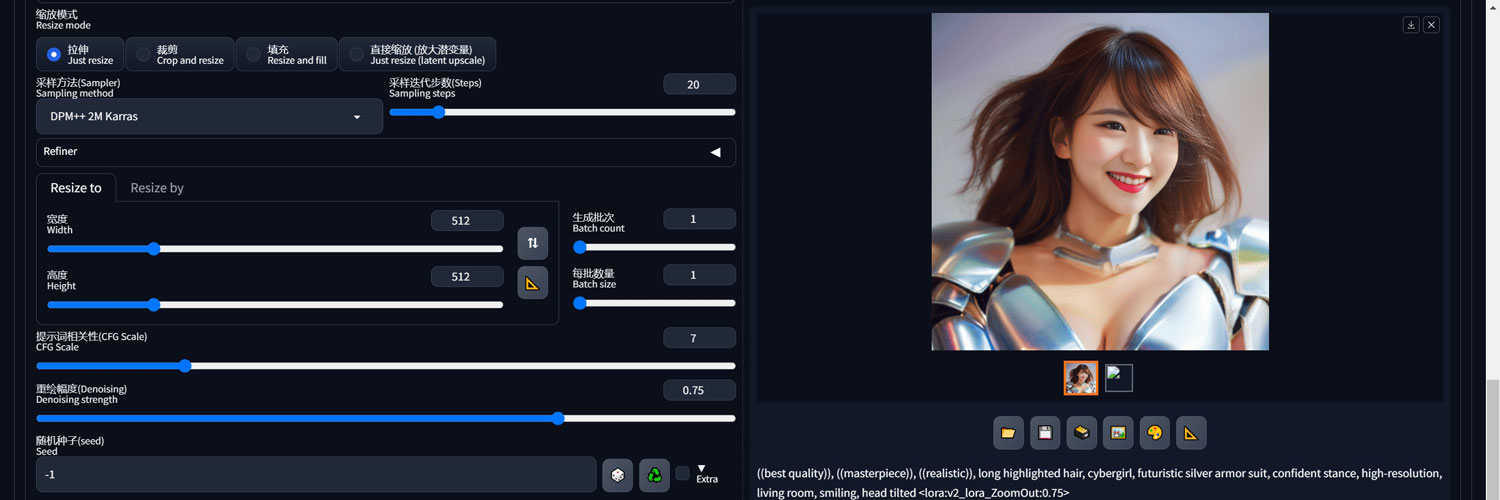Screen dimensions: 1500x500
Task: Randomize seed with the dice icon
Action: click(x=617, y=475)
